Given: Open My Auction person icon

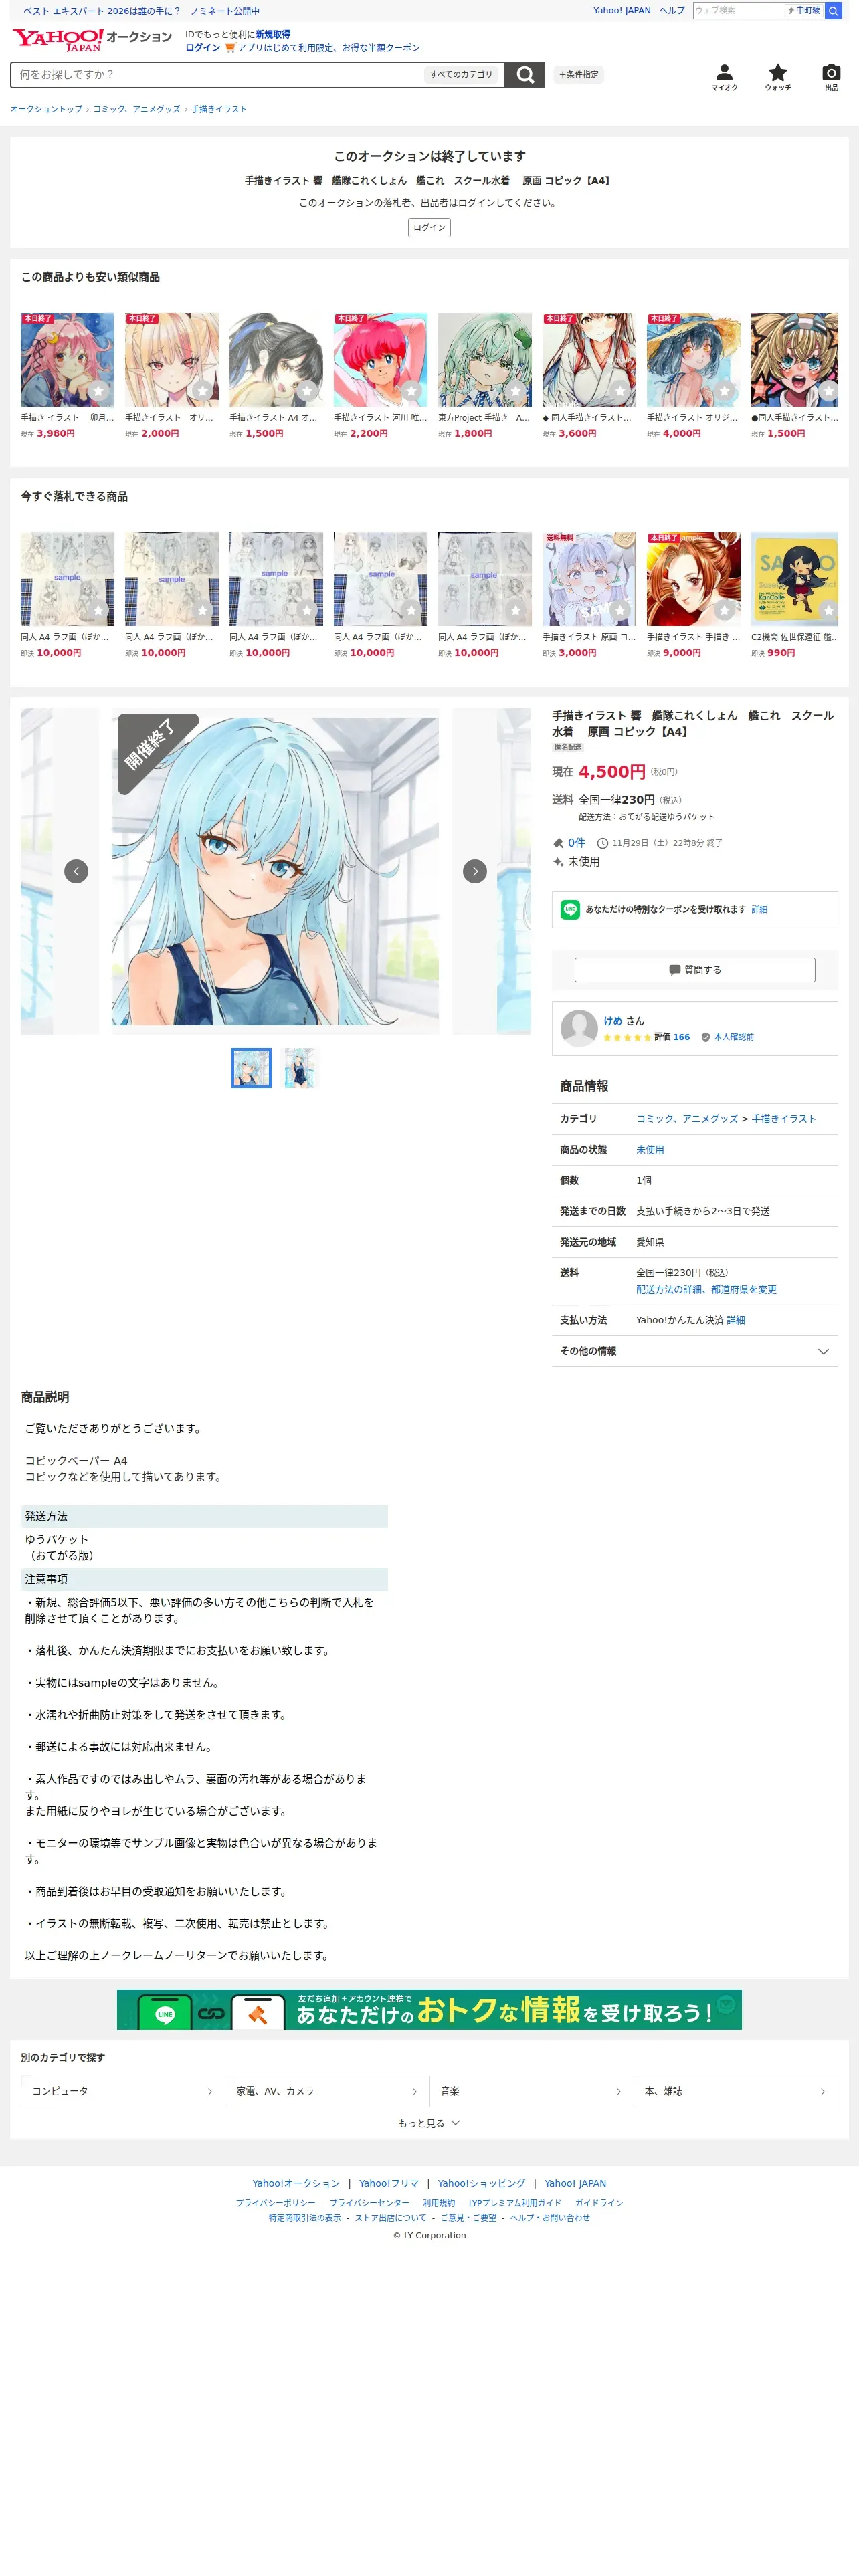Looking at the screenshot, I should [x=724, y=77].
